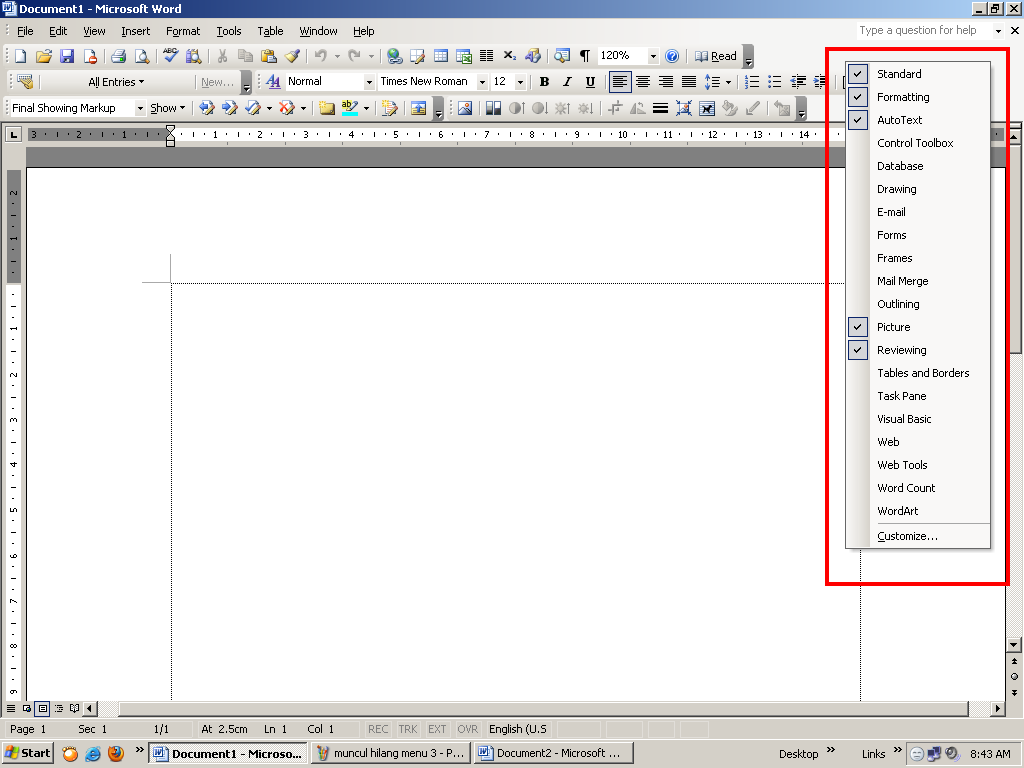This screenshot has width=1024, height=768.
Task: Save the document with floppy icon
Action: (67, 56)
